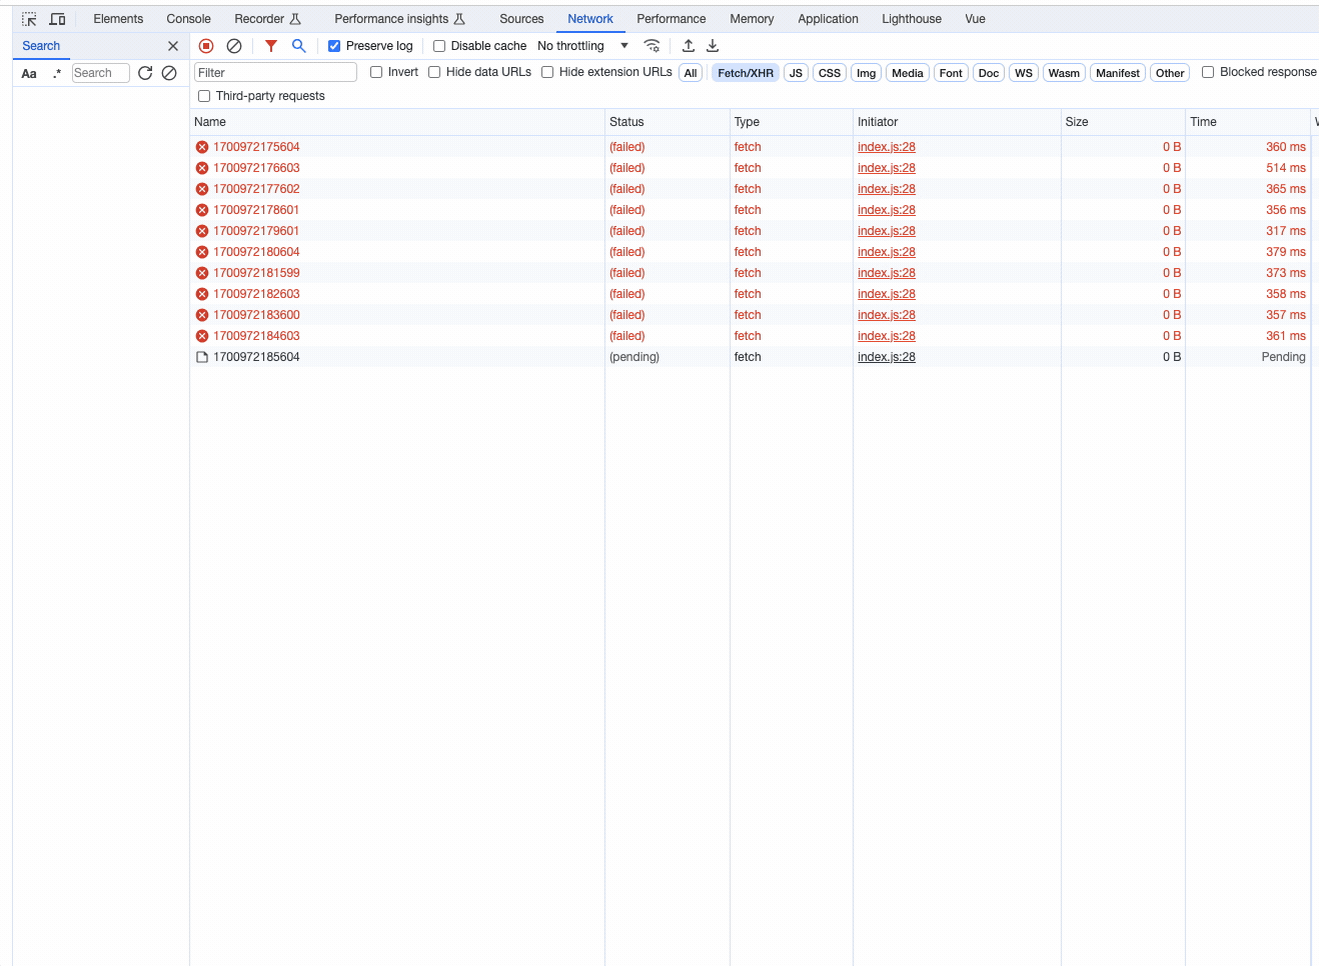Toggle the device toolbar
1319x966 pixels.
click(57, 18)
